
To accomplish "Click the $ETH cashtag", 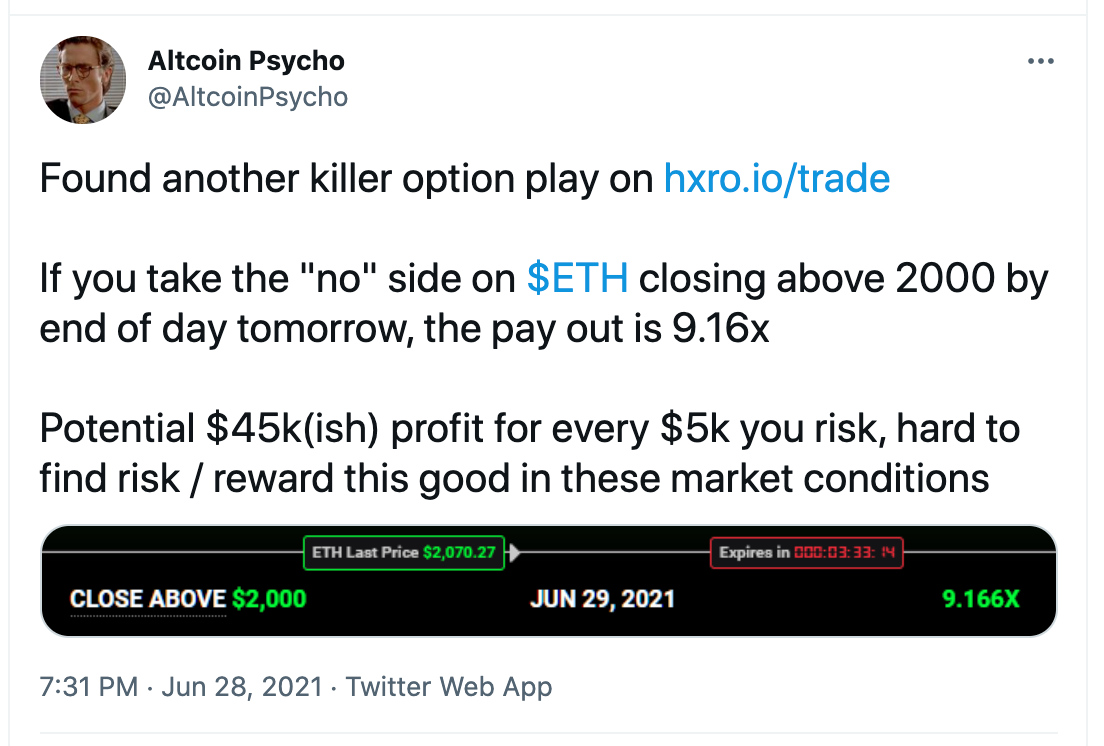I will [577, 279].
